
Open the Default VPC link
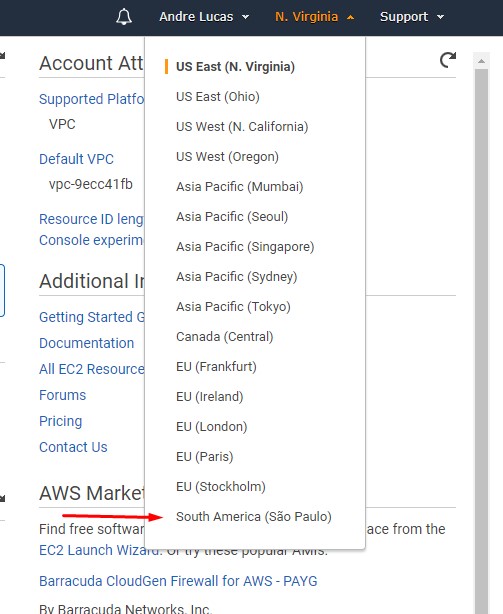point(76,159)
